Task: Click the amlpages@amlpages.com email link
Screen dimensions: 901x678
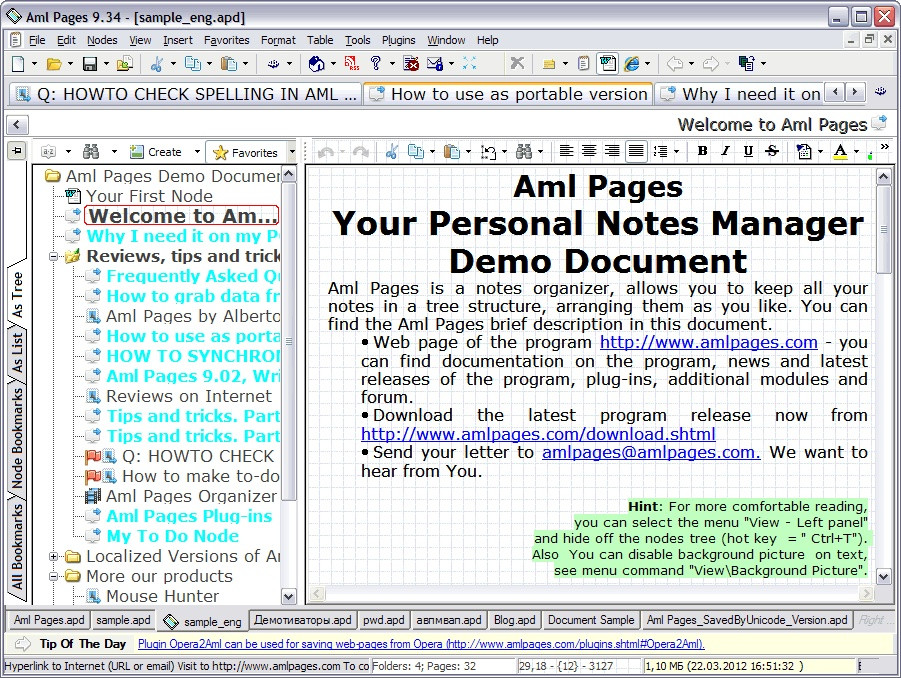Action: tap(651, 453)
